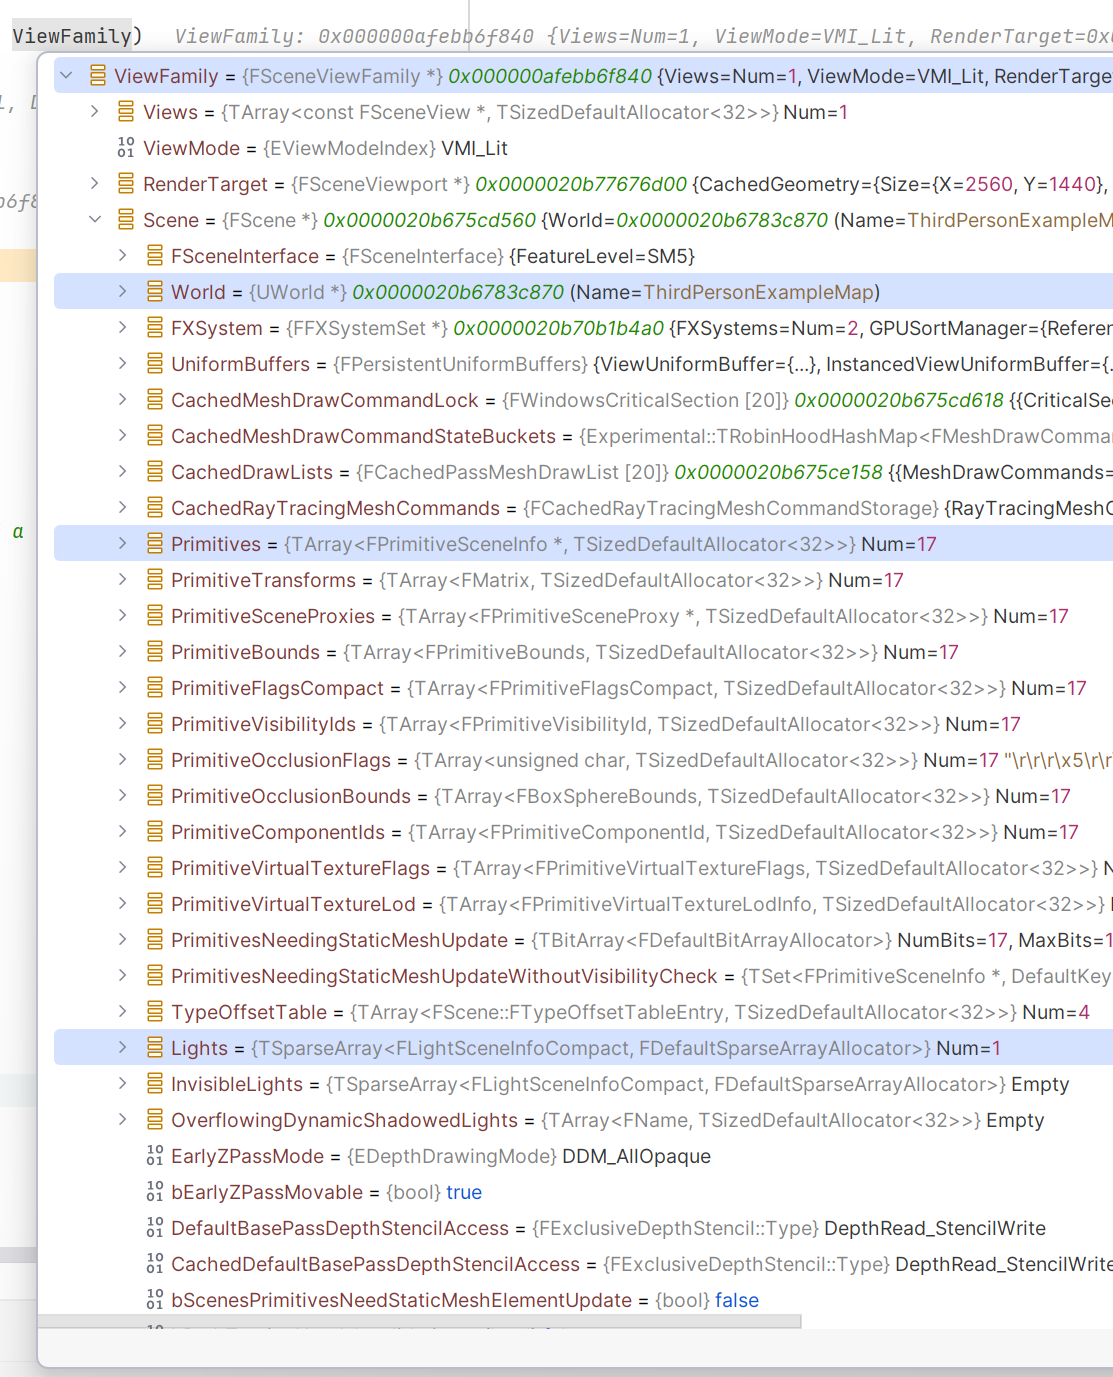The width and height of the screenshot is (1113, 1377).
Task: Expand the FXSystem node
Action: pos(123,328)
